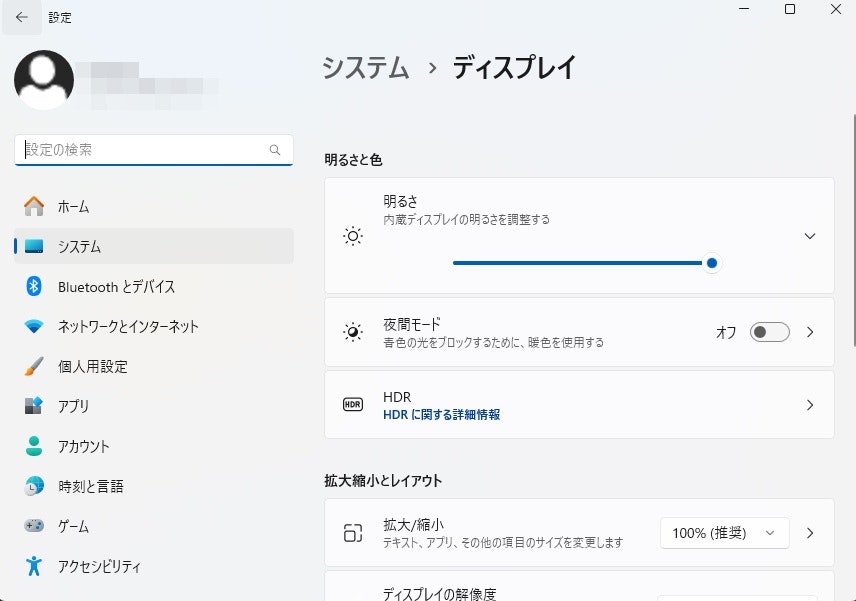Image resolution: width=856 pixels, height=601 pixels.
Task: Open 夜間モード settings with right chevron
Action: [x=810, y=332]
